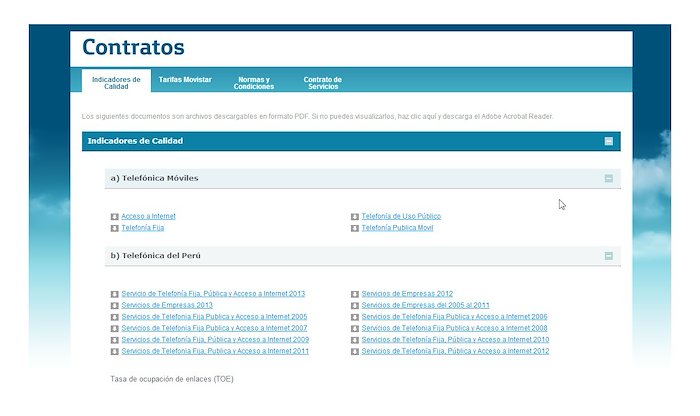Click download icon beside Telefonía Fija
The image size is (700, 416).
[115, 228]
